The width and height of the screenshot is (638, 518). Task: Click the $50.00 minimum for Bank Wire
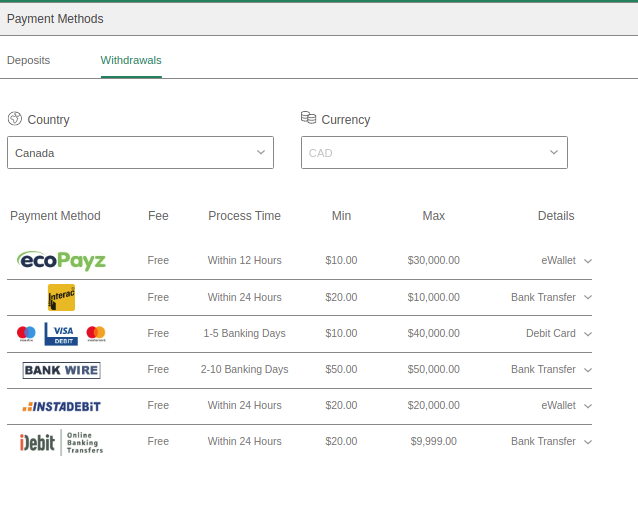pos(341,369)
